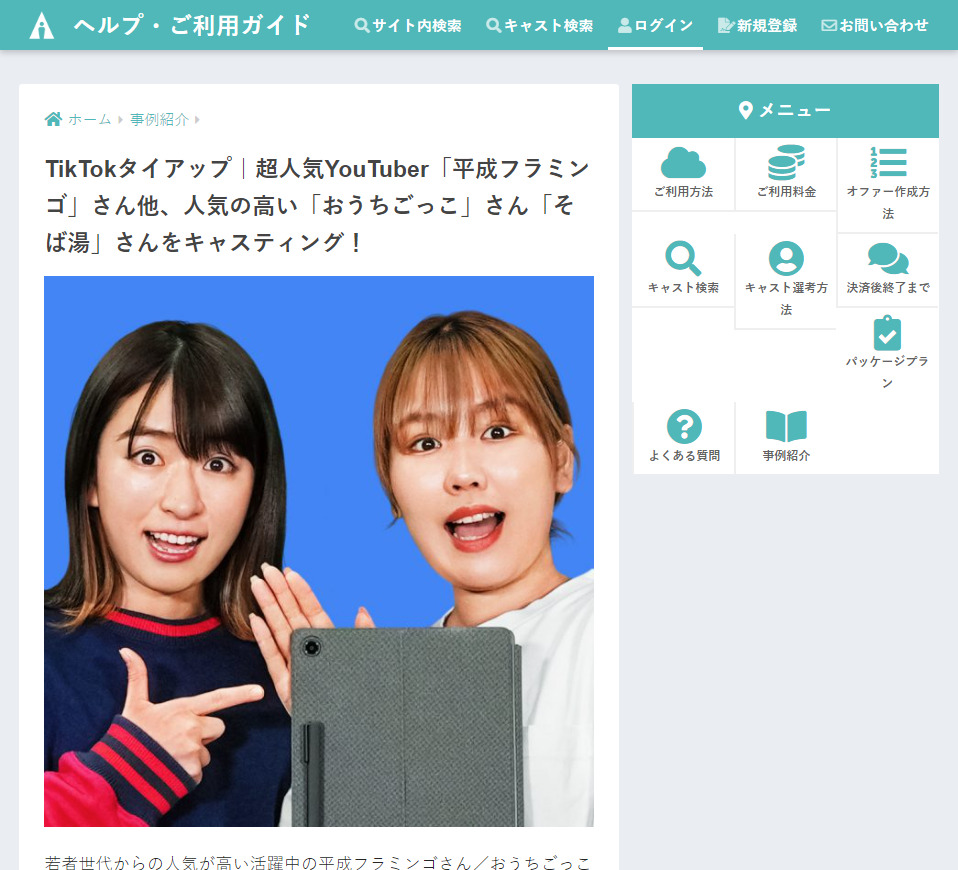Open the ご利用料金 coins icon
Image resolution: width=958 pixels, height=870 pixels.
786,160
